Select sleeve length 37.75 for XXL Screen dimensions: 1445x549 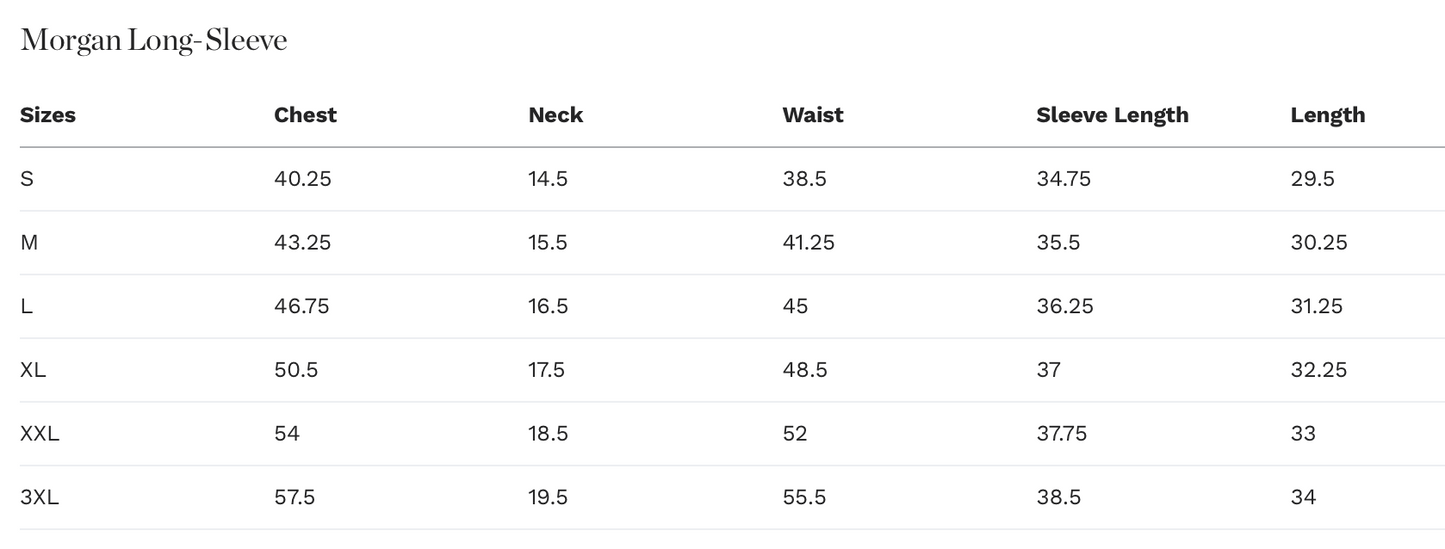point(1061,434)
